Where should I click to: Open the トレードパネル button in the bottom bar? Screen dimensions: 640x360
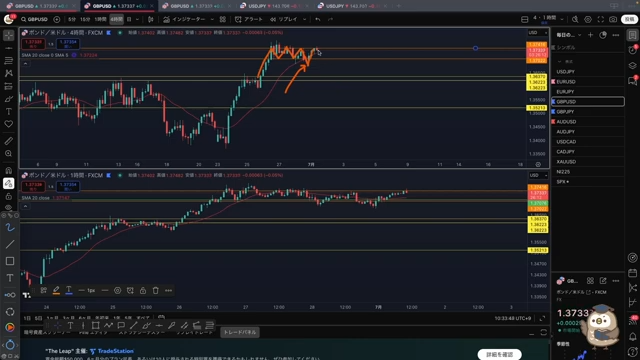[x=240, y=332]
